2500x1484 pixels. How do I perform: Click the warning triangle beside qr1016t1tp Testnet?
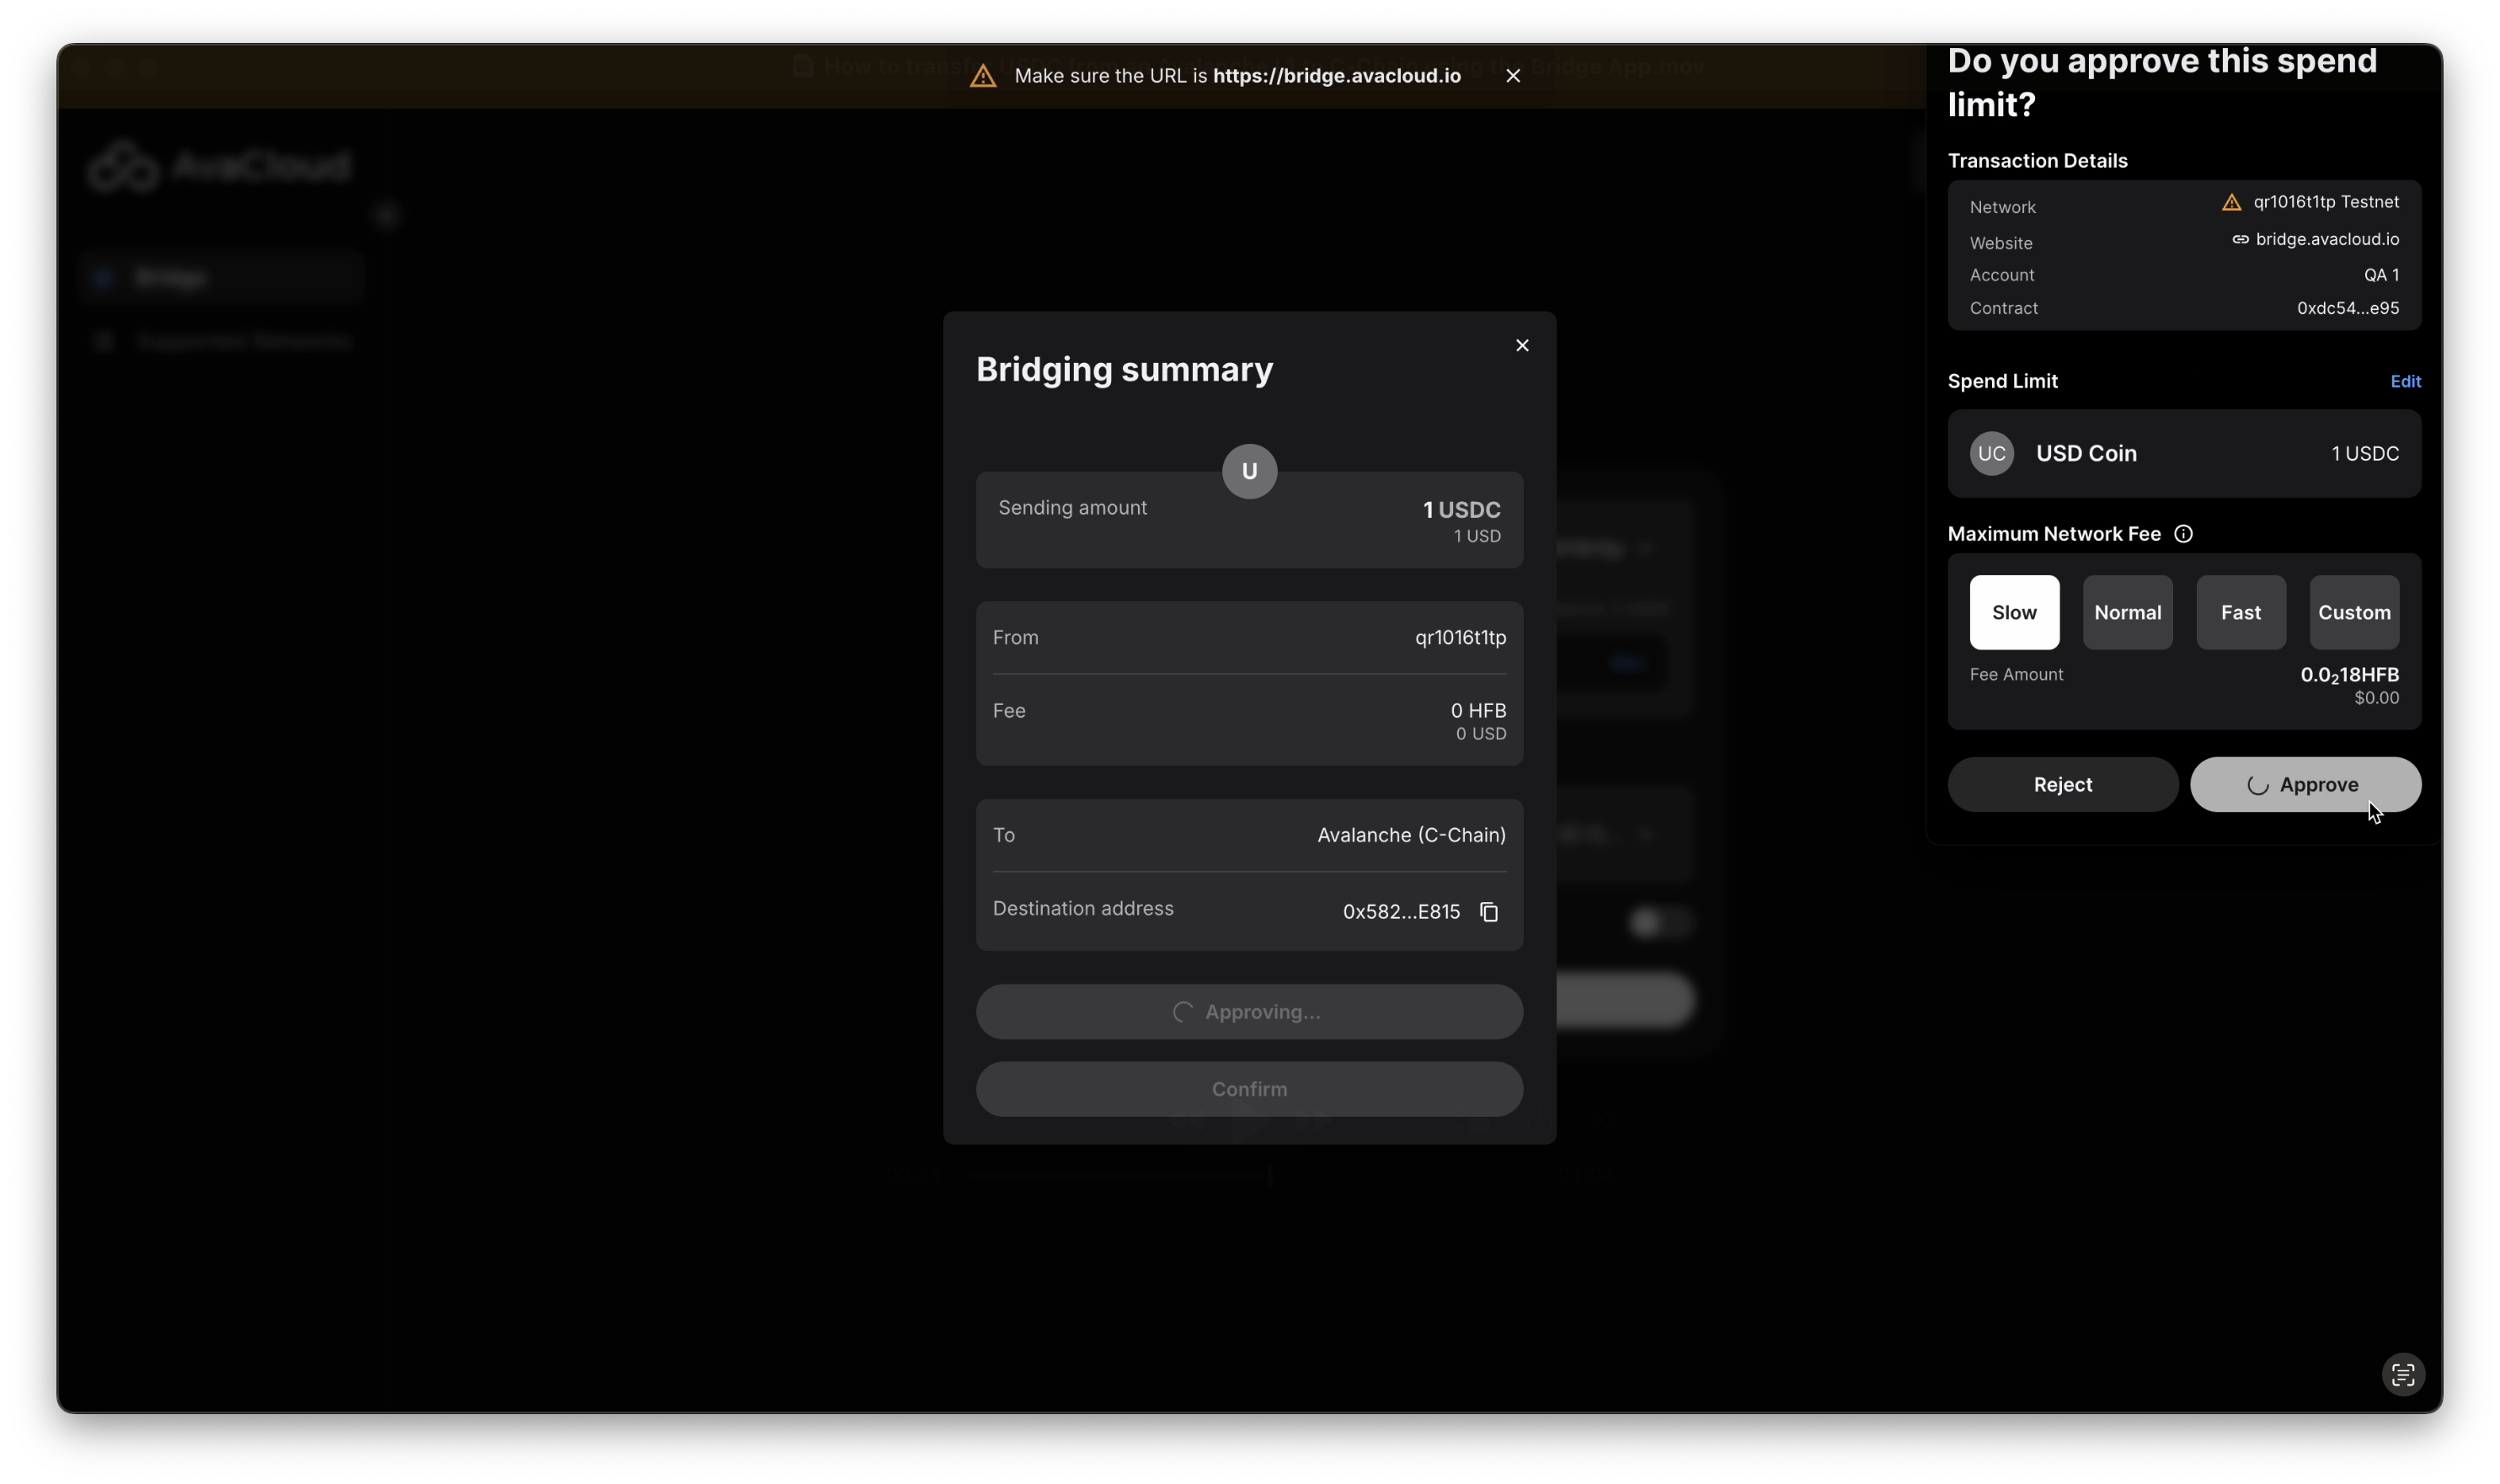tap(2231, 203)
